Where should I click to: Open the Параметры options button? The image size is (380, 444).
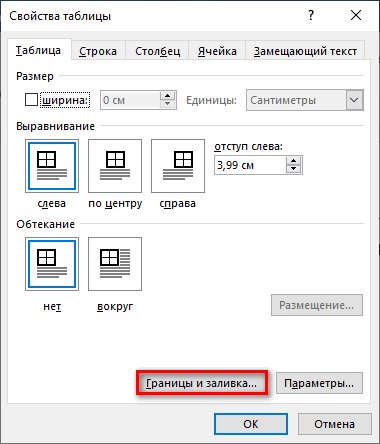click(319, 383)
